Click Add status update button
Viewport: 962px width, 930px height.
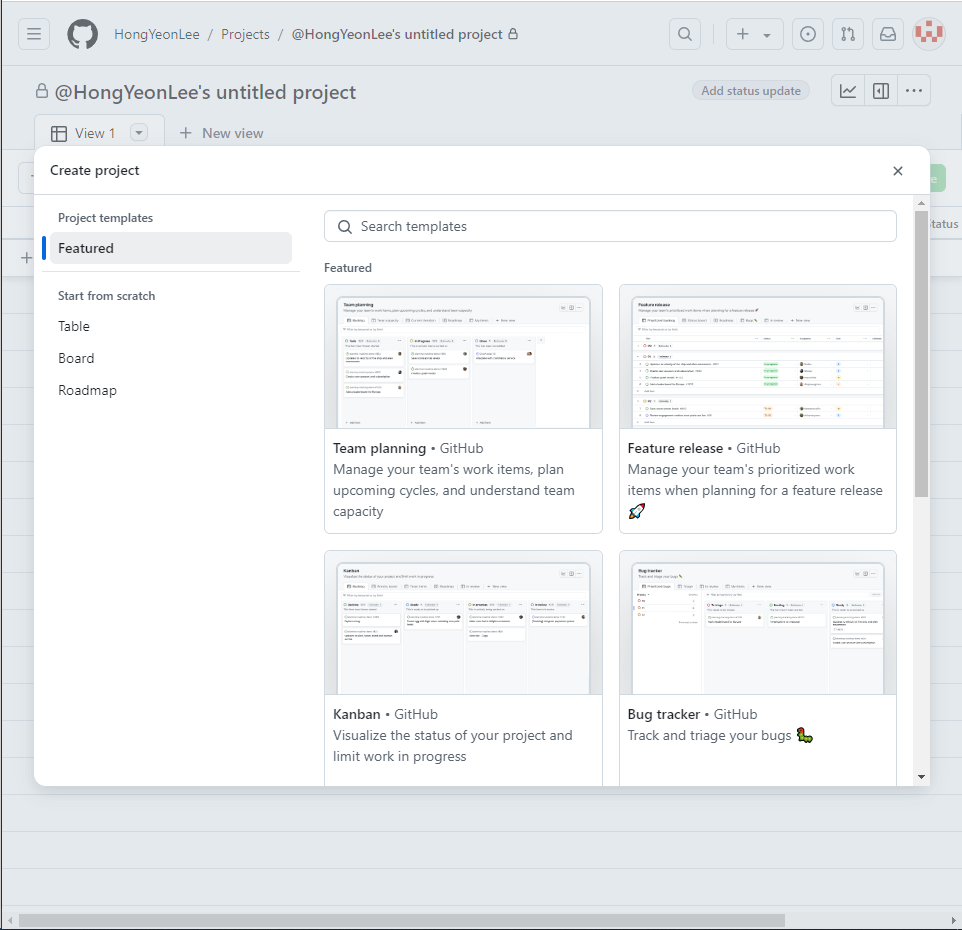[x=751, y=91]
